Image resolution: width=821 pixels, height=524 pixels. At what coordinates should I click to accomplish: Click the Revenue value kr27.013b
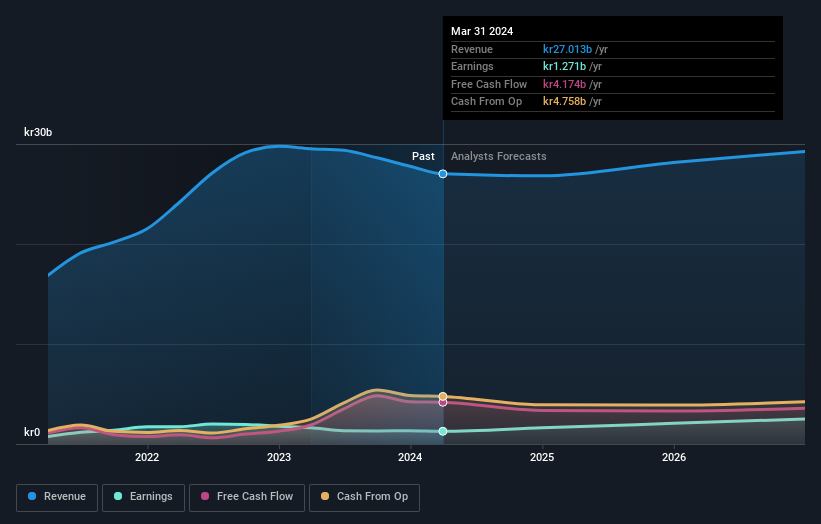[568, 49]
